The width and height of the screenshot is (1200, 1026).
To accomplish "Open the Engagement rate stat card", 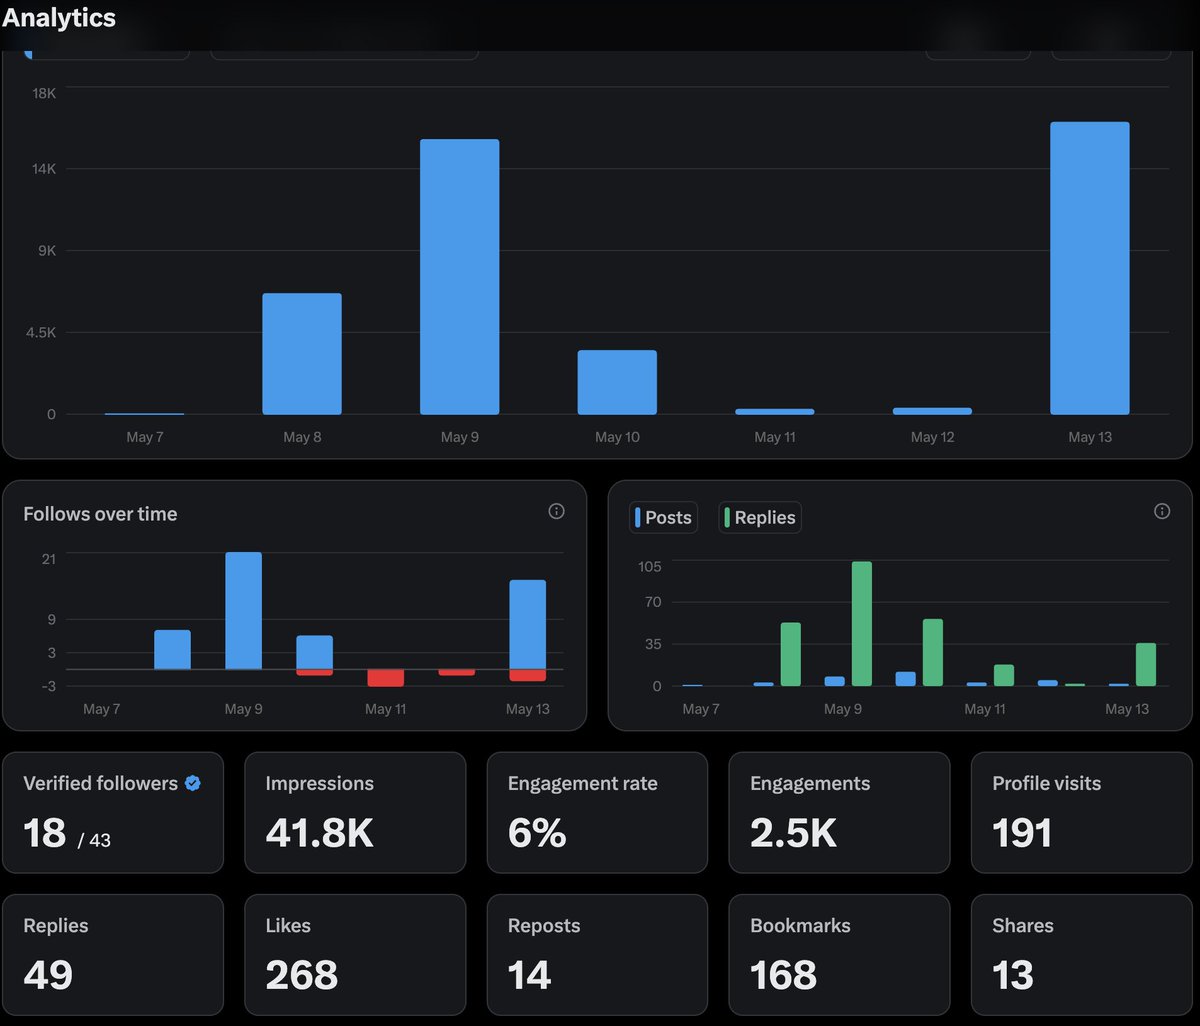I will pos(597,813).
